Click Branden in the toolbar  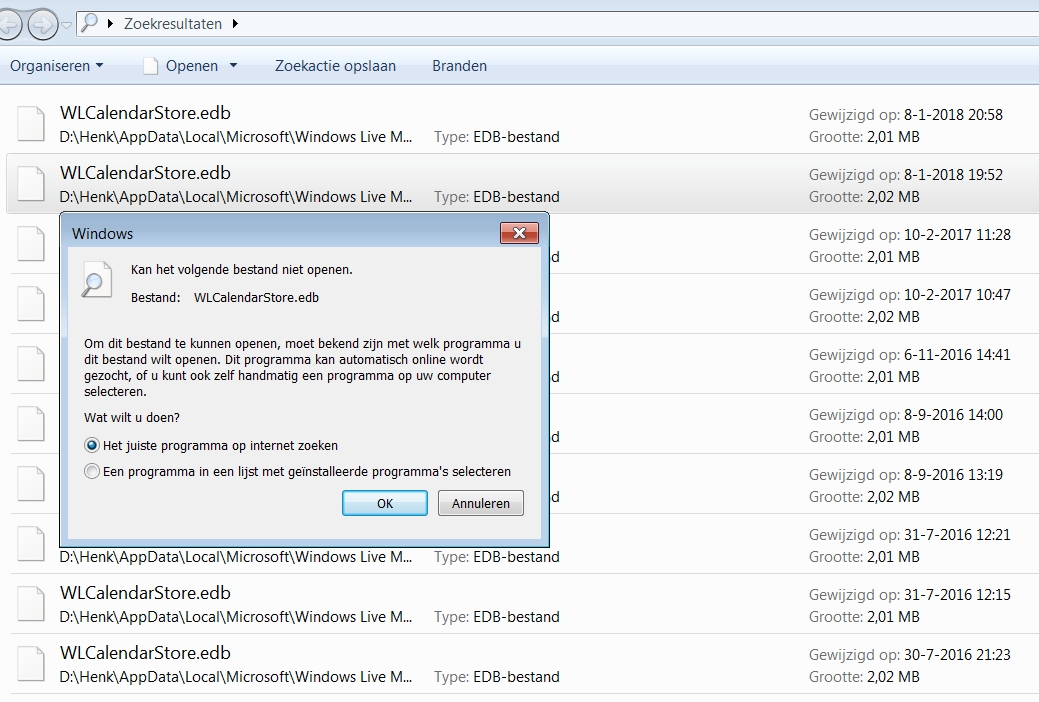[459, 66]
